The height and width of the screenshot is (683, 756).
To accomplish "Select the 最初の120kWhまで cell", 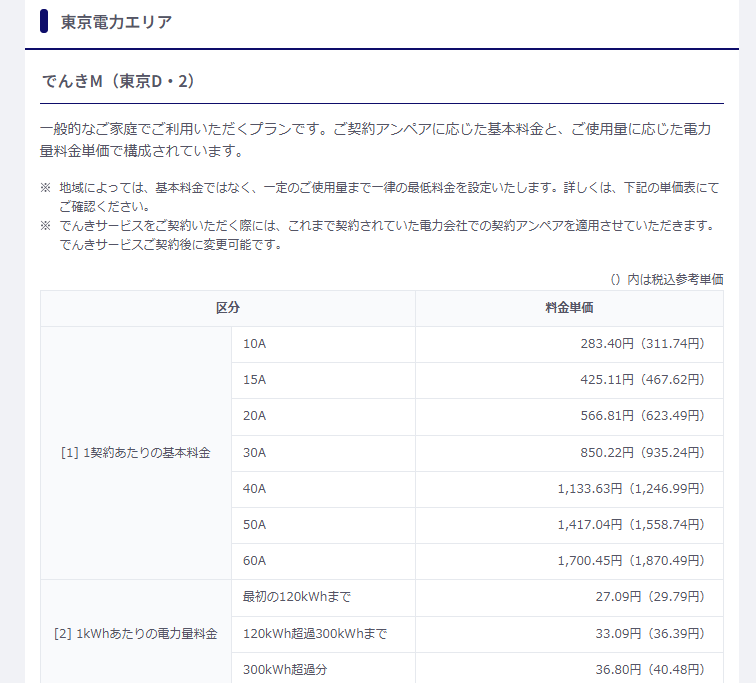I will (x=323, y=598).
